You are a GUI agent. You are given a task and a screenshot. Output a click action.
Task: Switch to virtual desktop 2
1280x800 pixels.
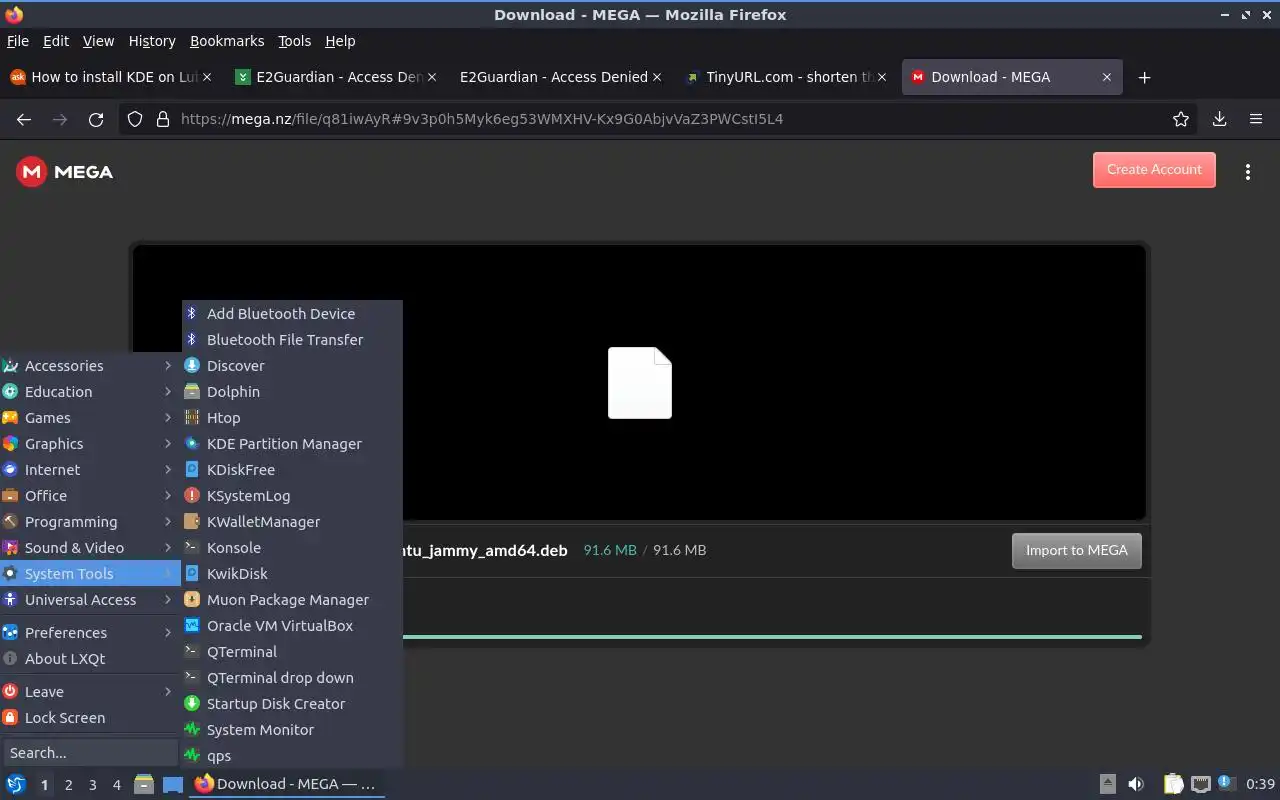click(68, 785)
